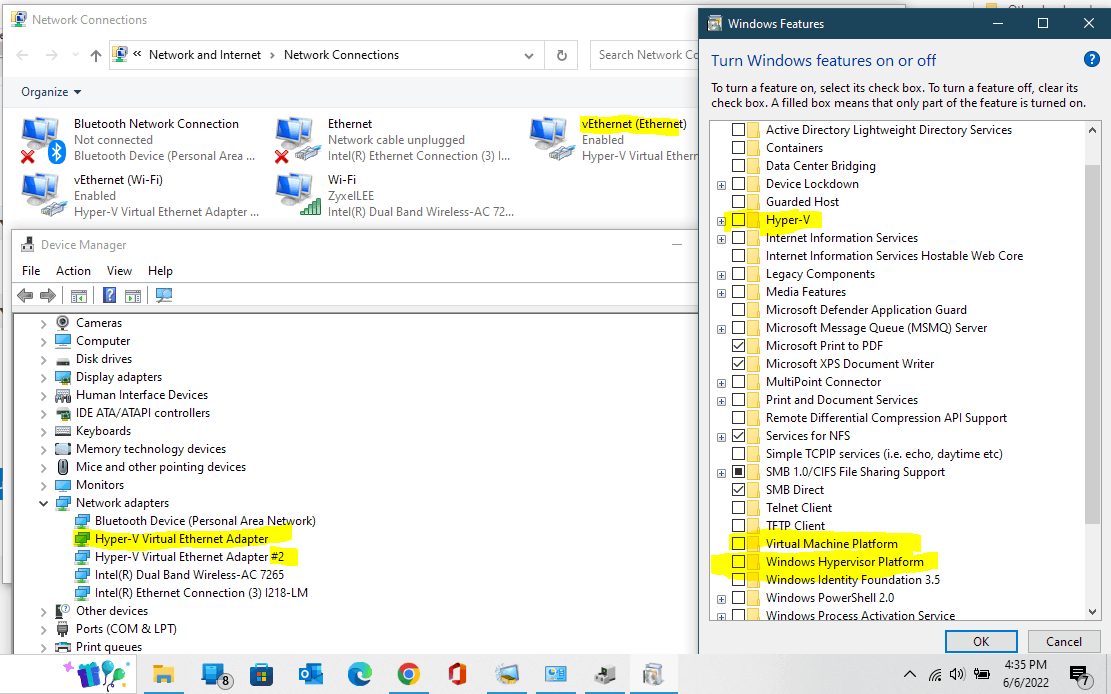Click Up arrow in Network Connections window

pos(96,55)
